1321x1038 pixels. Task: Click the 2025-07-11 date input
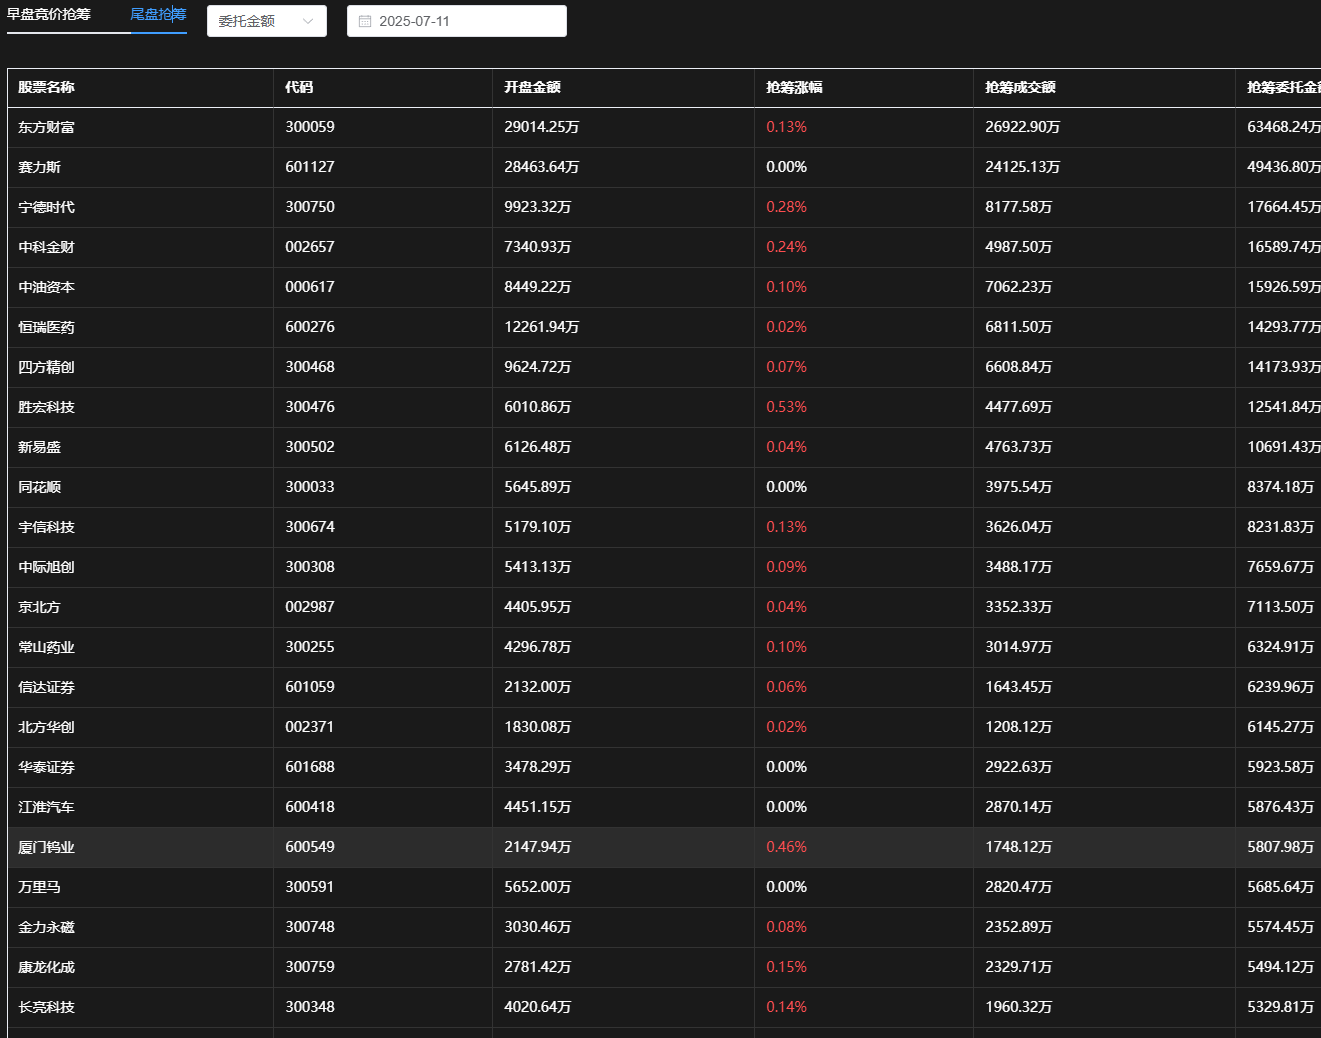click(x=457, y=21)
